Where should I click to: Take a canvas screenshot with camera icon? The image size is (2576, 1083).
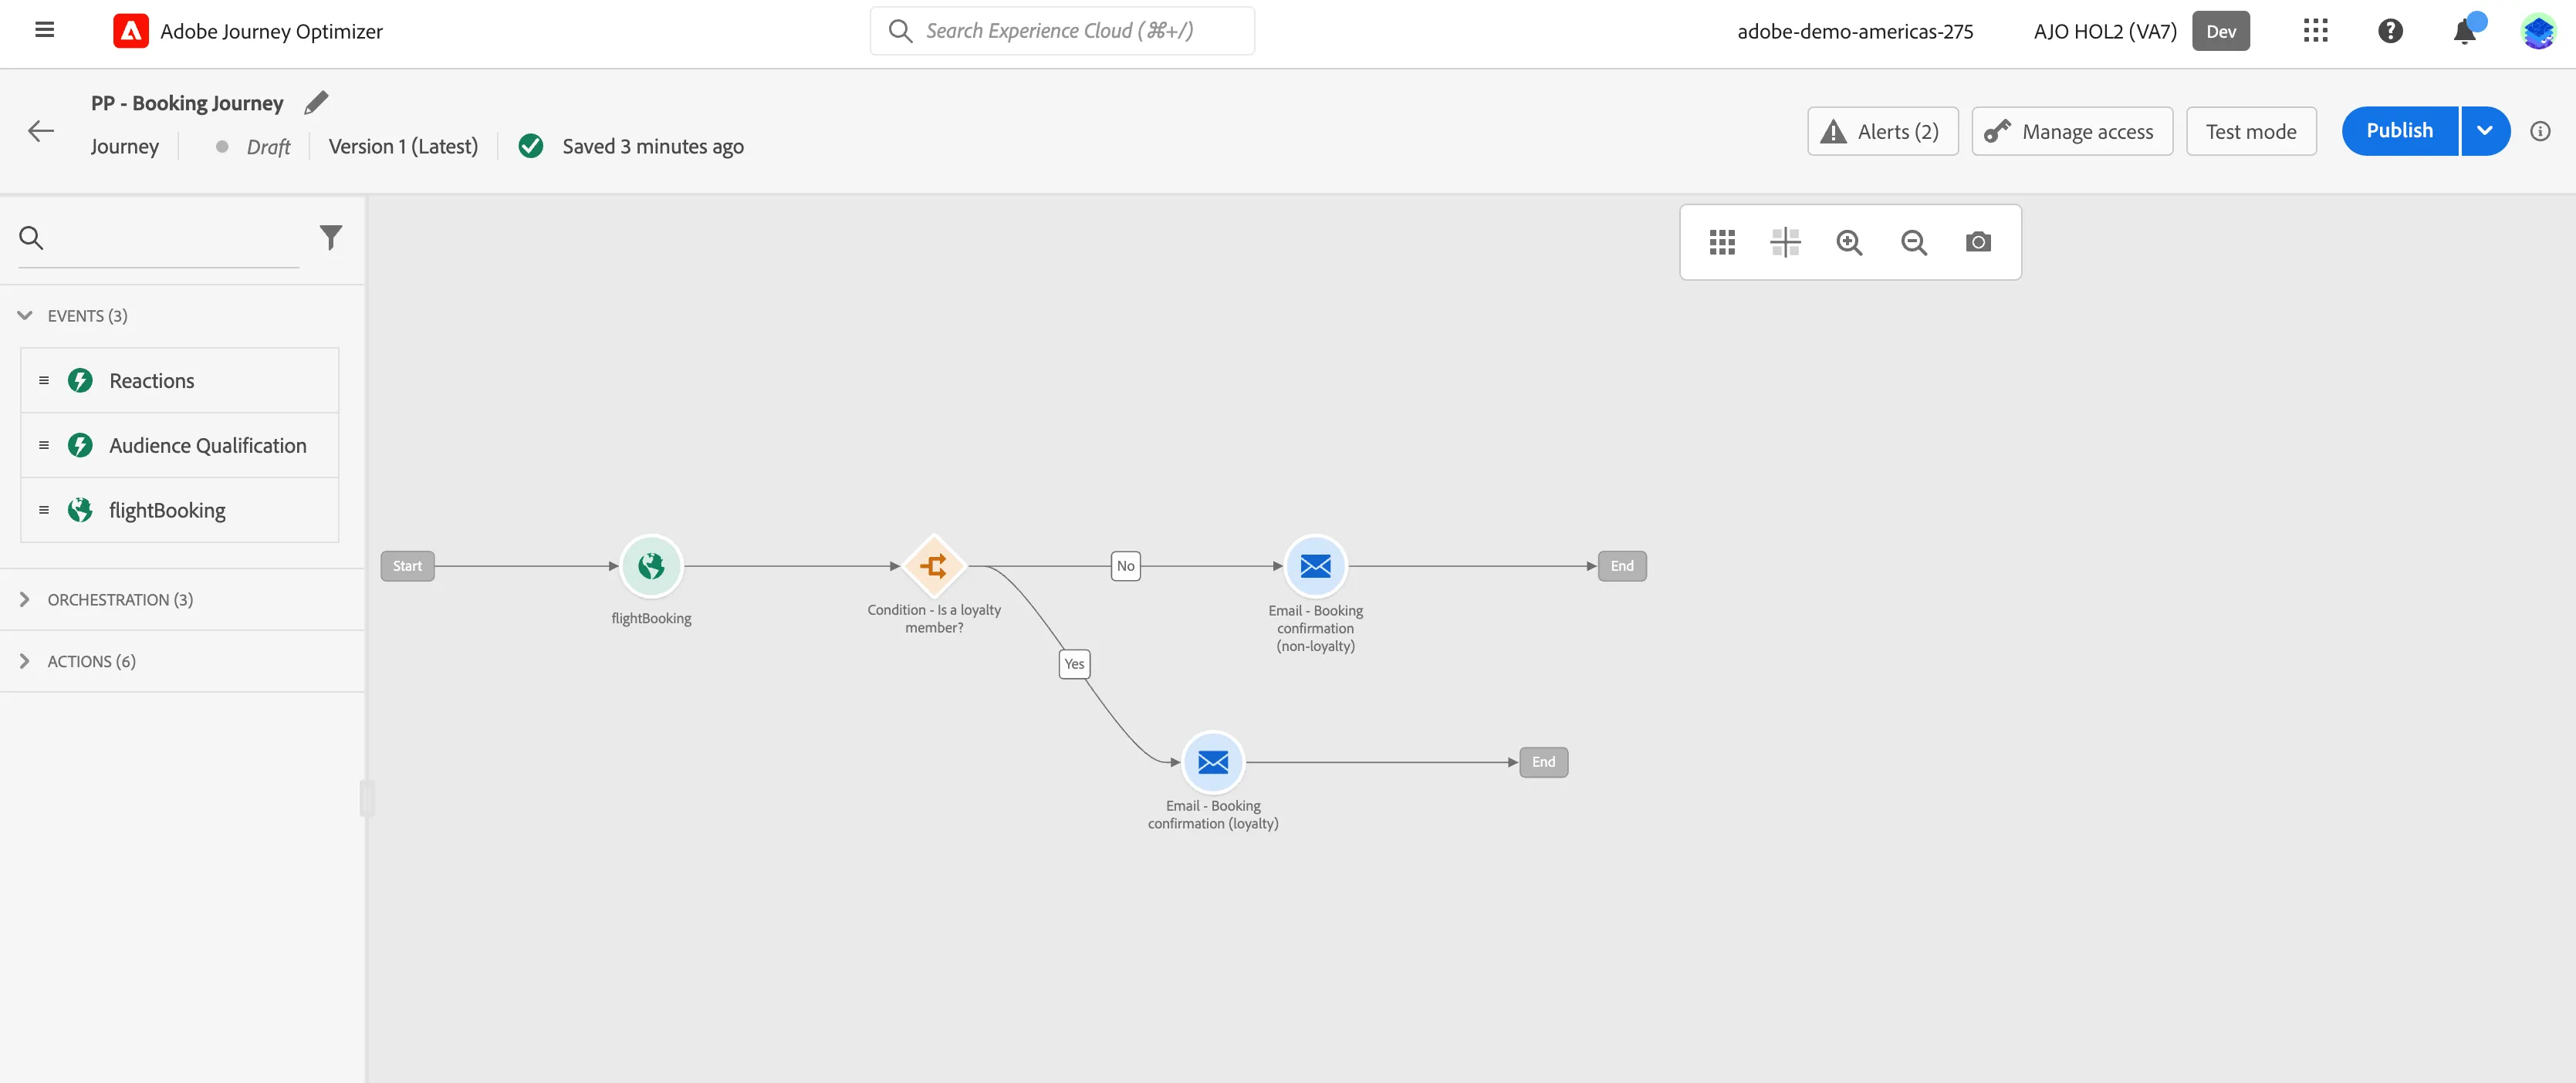click(x=1978, y=242)
